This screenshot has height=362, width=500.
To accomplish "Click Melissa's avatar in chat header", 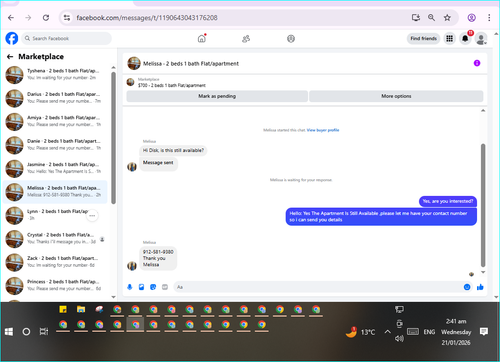I will pos(134,63).
